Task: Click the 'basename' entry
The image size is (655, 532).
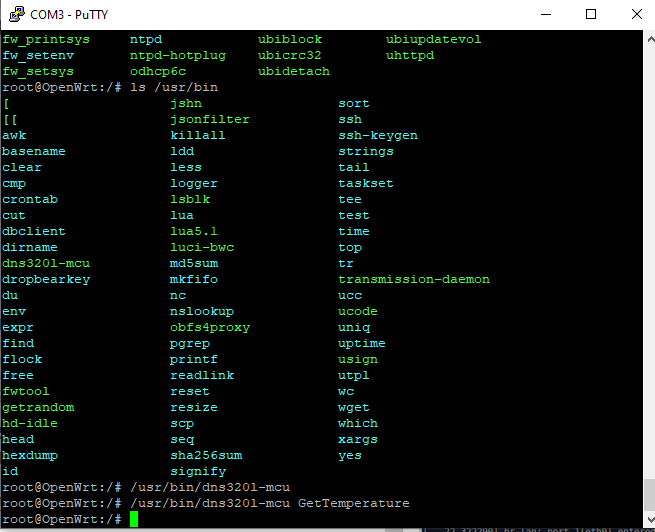Action: pos(34,151)
